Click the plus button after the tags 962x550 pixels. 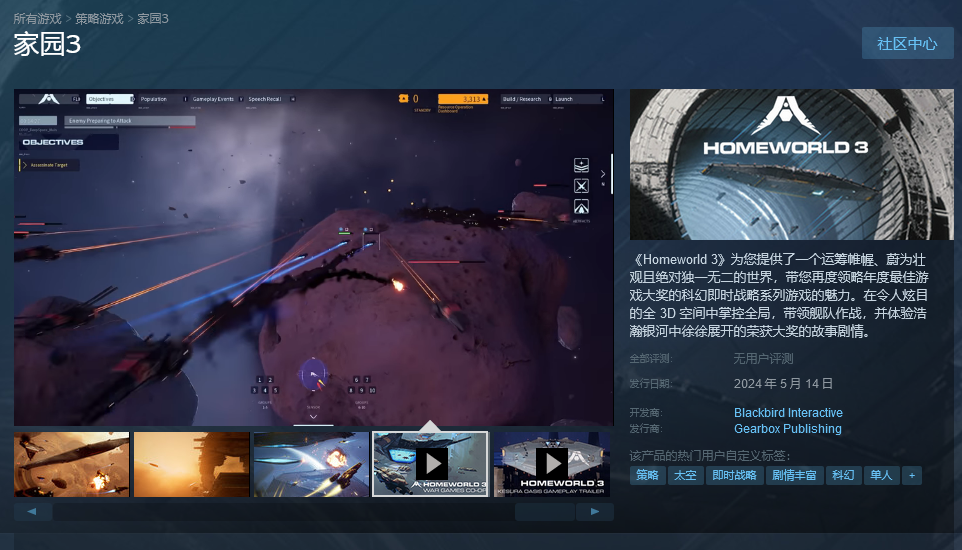[911, 475]
